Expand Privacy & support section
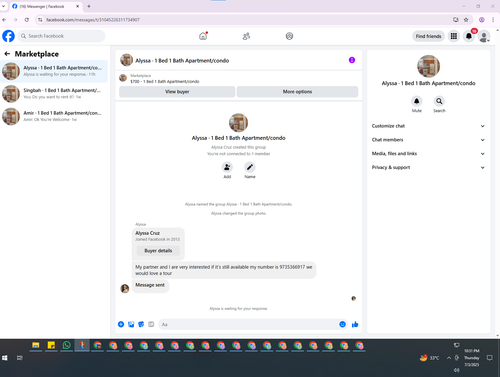Viewport: 500px width, 377px height. click(428, 167)
